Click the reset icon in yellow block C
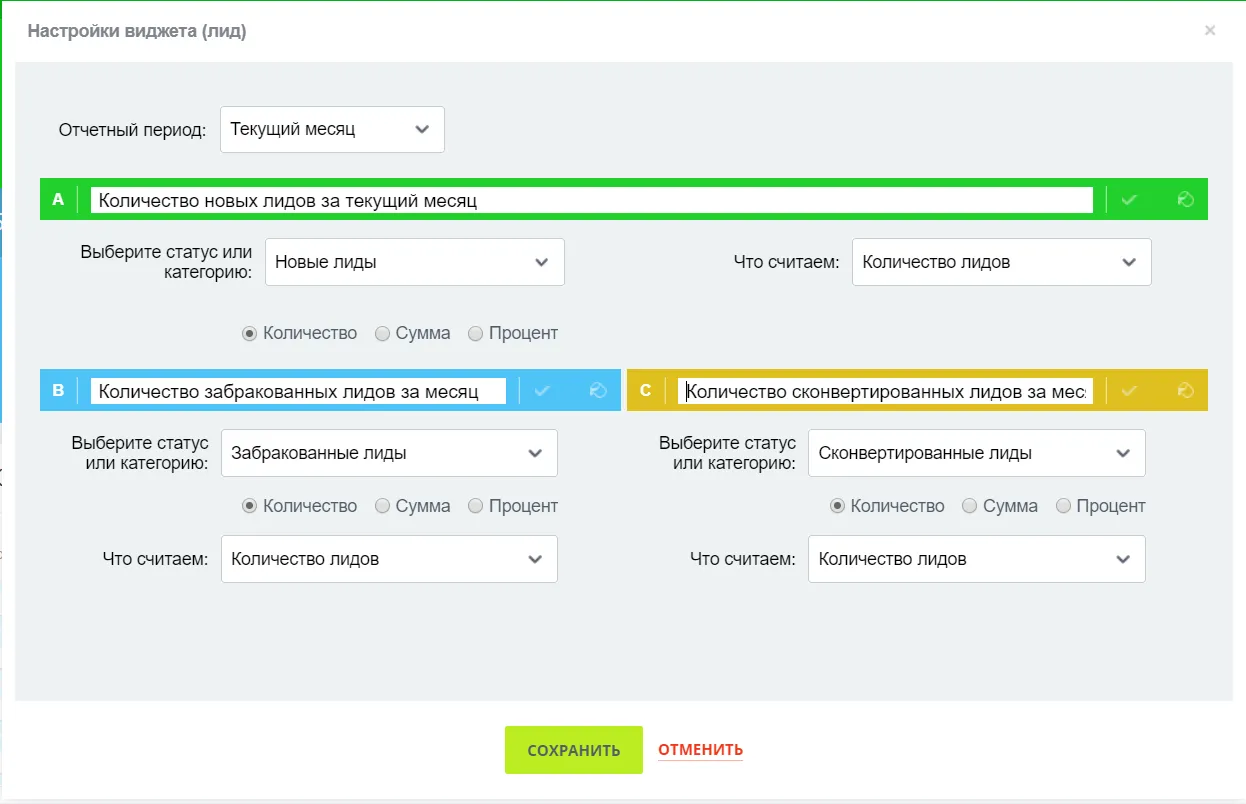Viewport: 1246px width, 804px height. point(1186,391)
